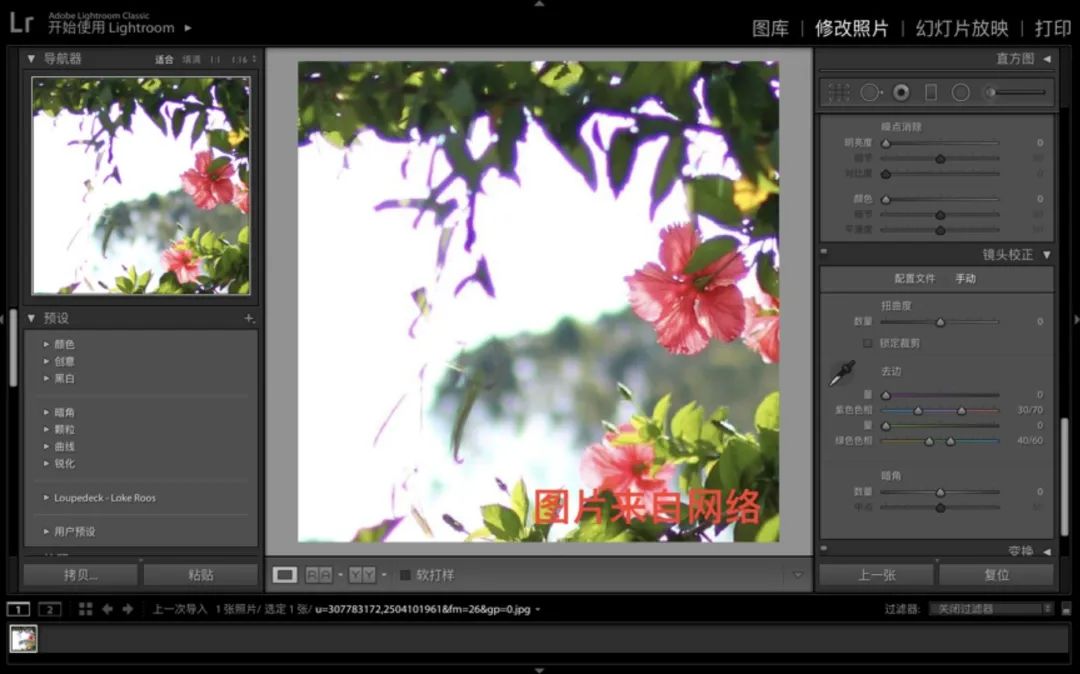Collapse the 导航器 navigator panel
1080x674 pixels.
31,59
